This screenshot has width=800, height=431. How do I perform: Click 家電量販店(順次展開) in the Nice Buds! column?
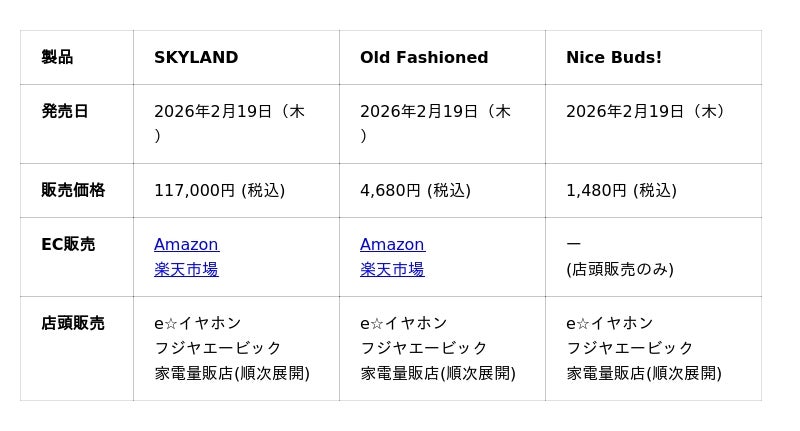tap(644, 373)
